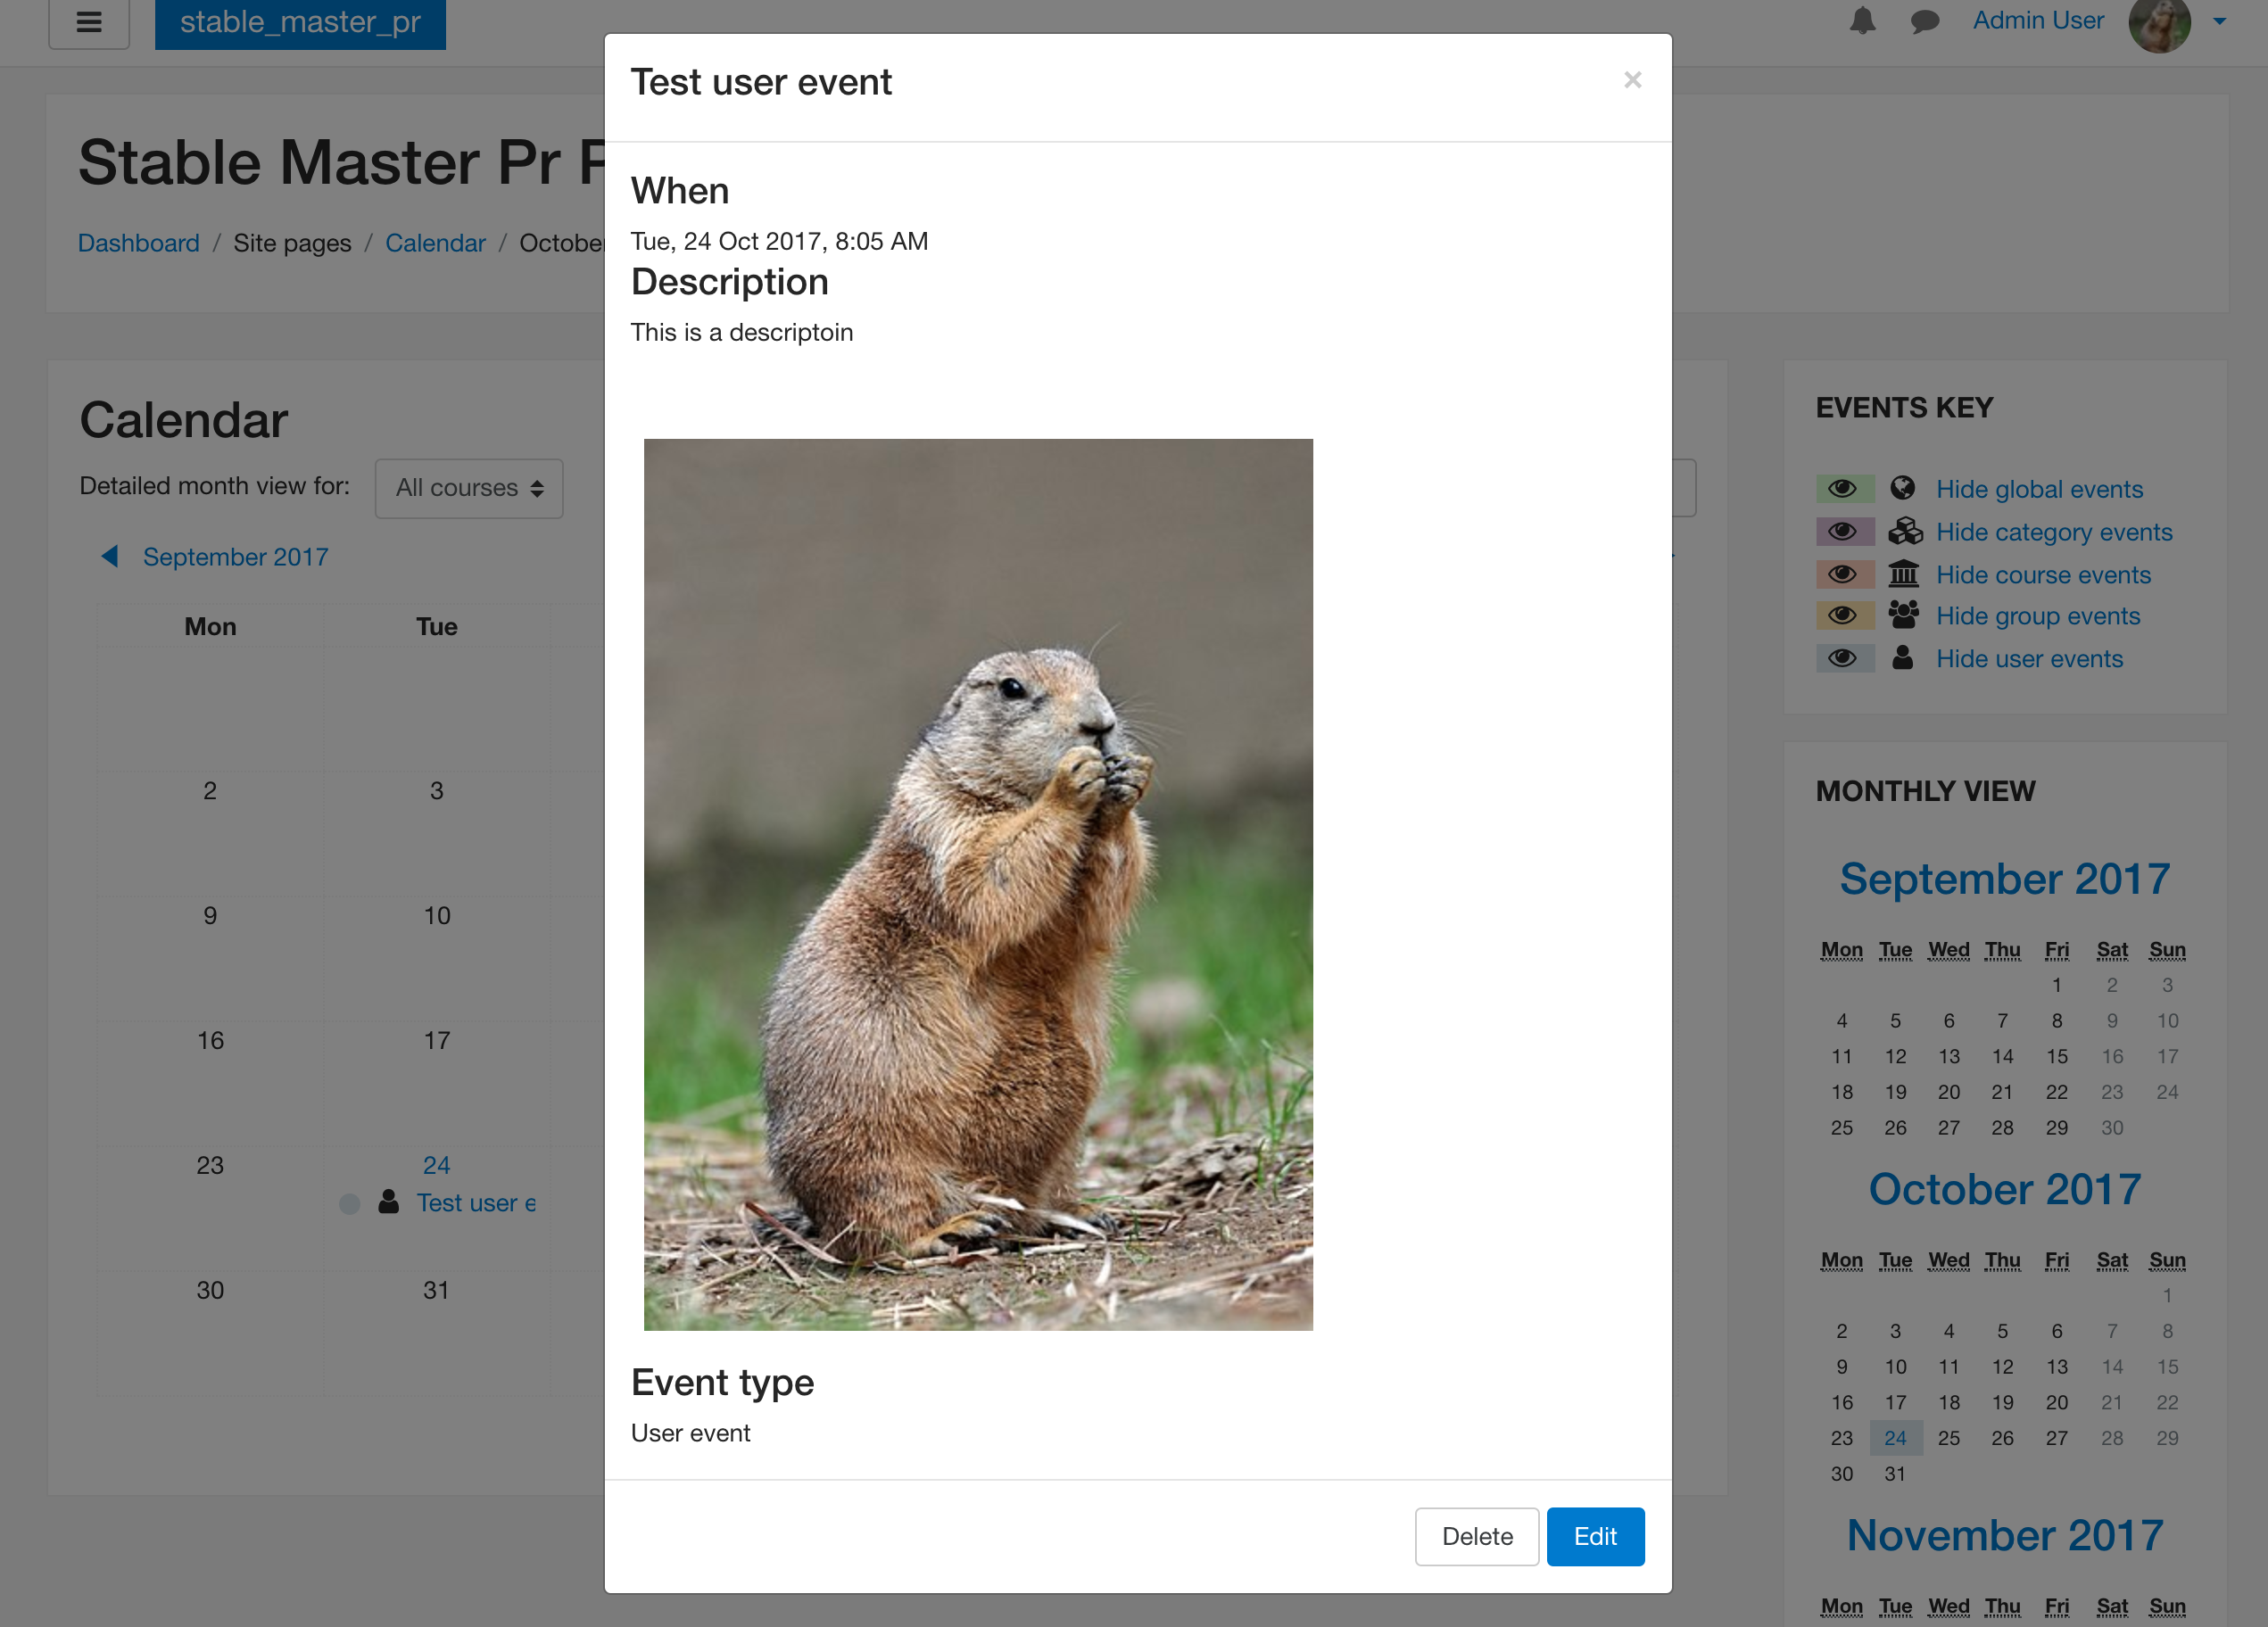Toggle course events eye icon
Viewport: 2268px width, 1627px height.
point(1843,574)
